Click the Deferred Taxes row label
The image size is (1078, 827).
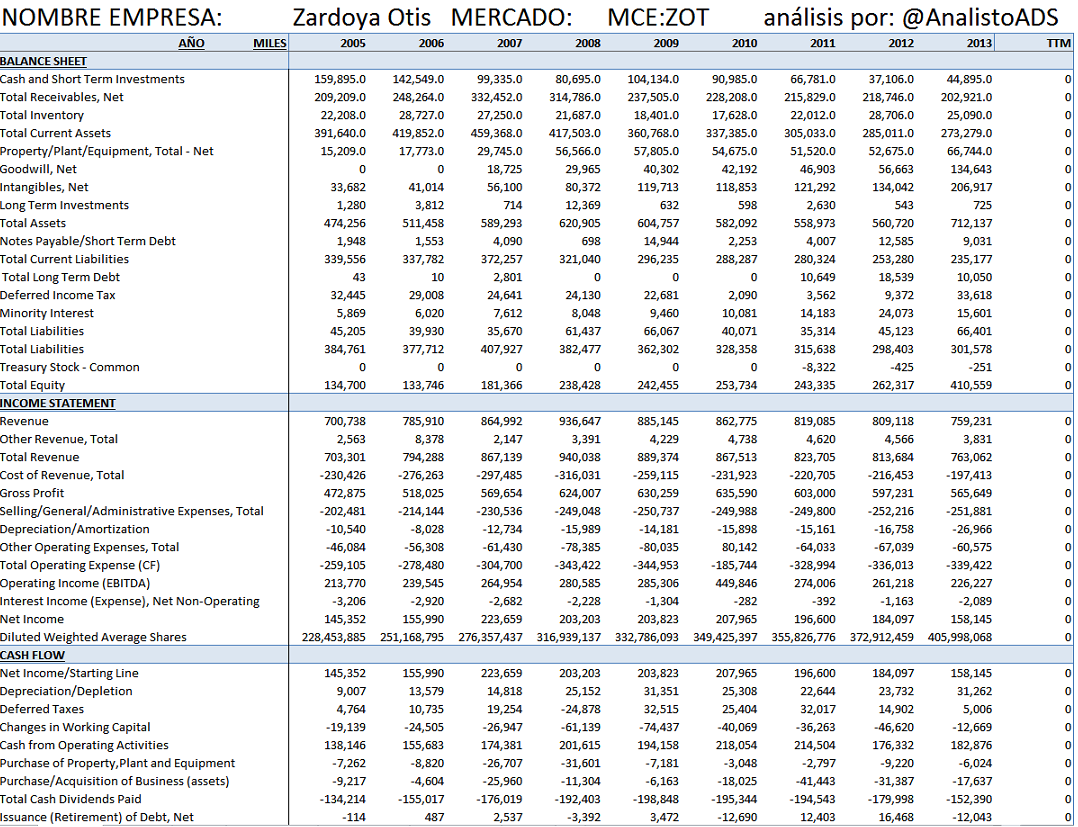[x=42, y=709]
